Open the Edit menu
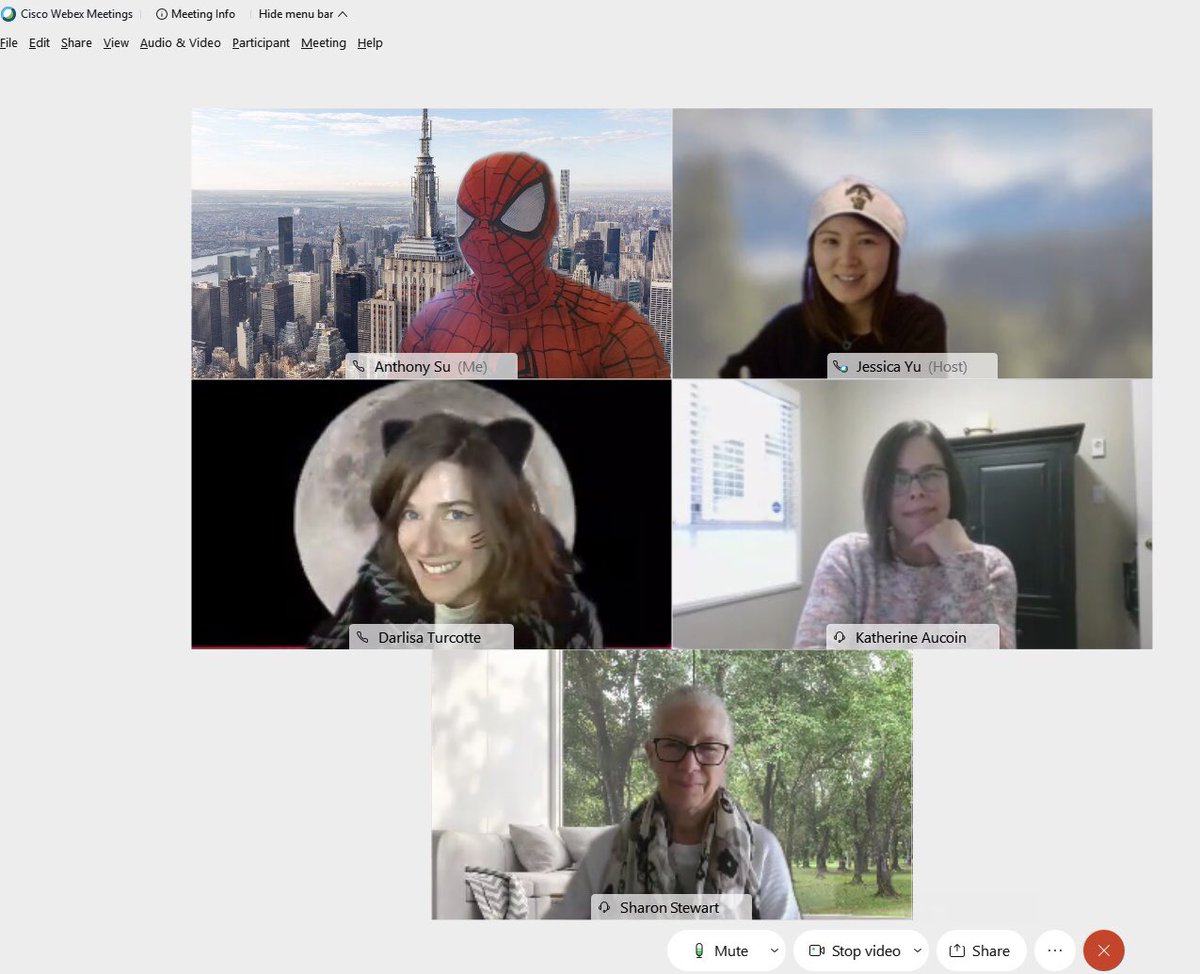 point(39,43)
